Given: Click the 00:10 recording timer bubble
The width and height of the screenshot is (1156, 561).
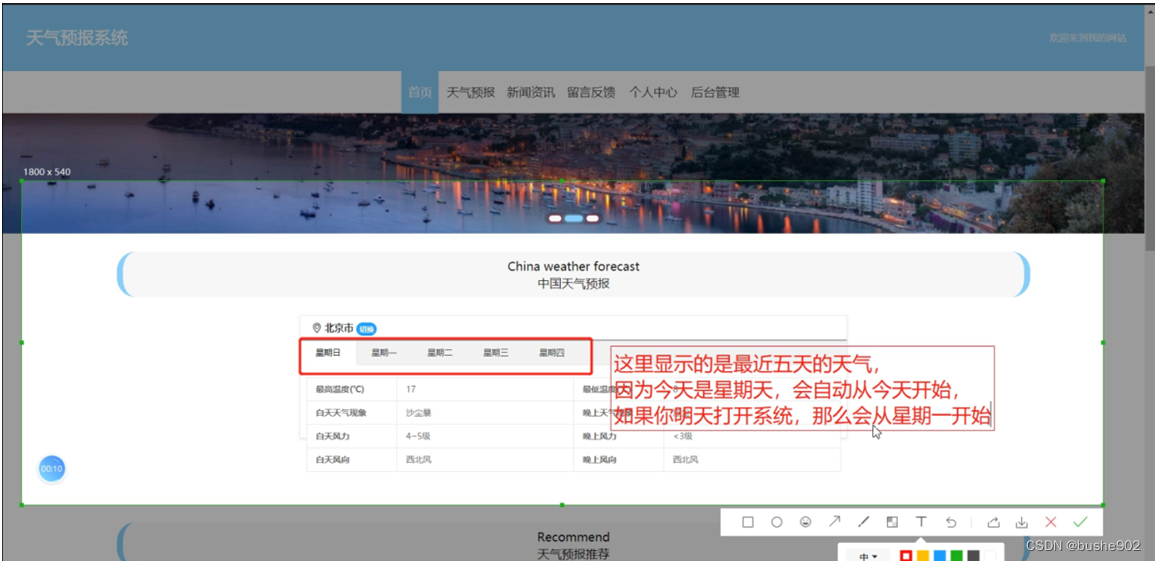Looking at the screenshot, I should coord(52,468).
